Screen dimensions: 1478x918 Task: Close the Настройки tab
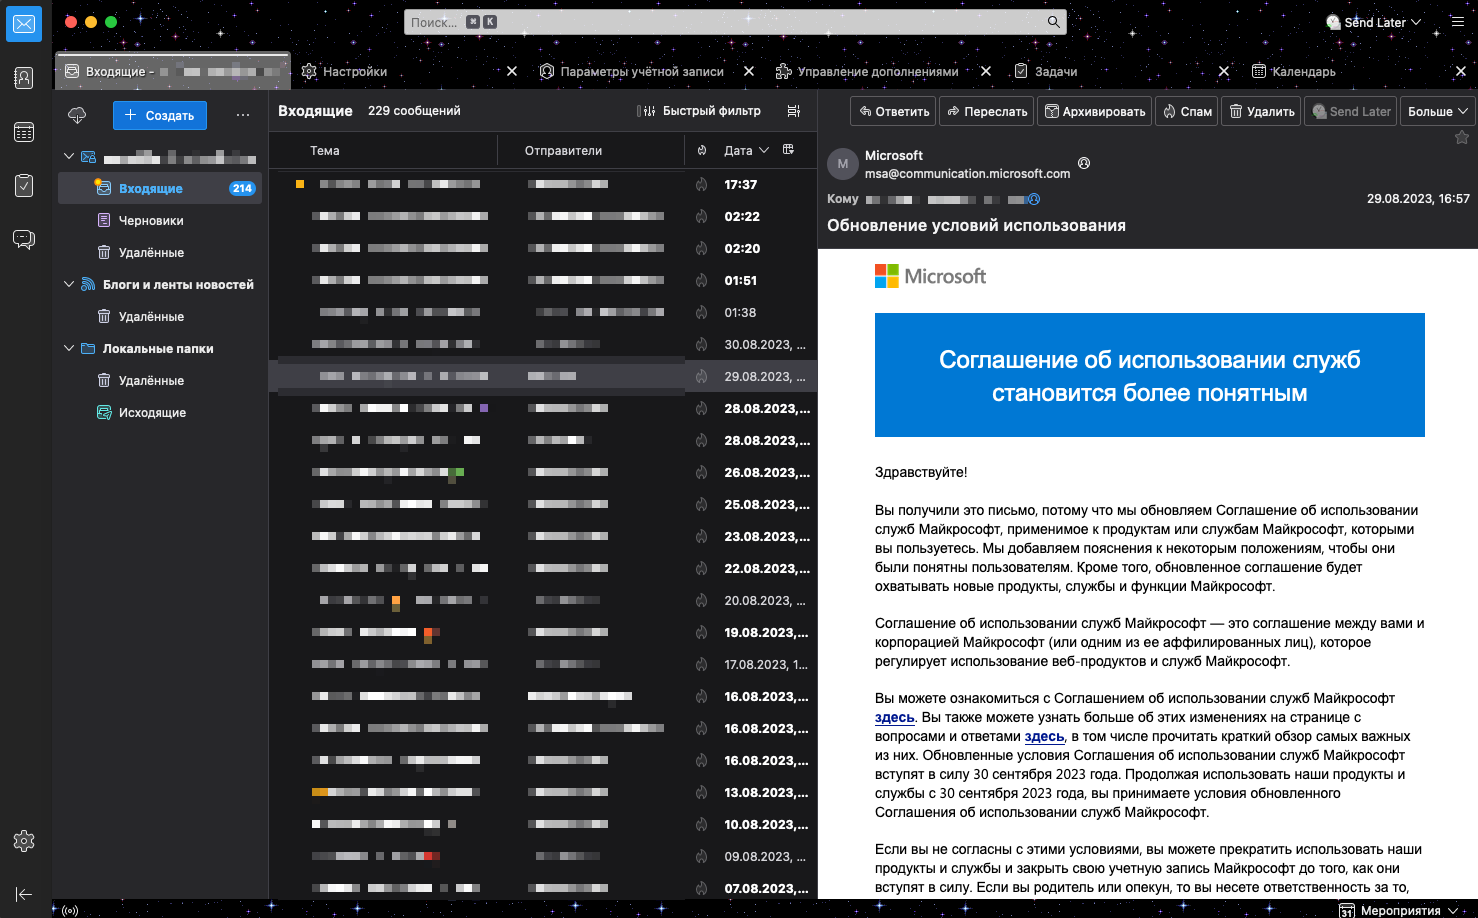click(x=512, y=71)
